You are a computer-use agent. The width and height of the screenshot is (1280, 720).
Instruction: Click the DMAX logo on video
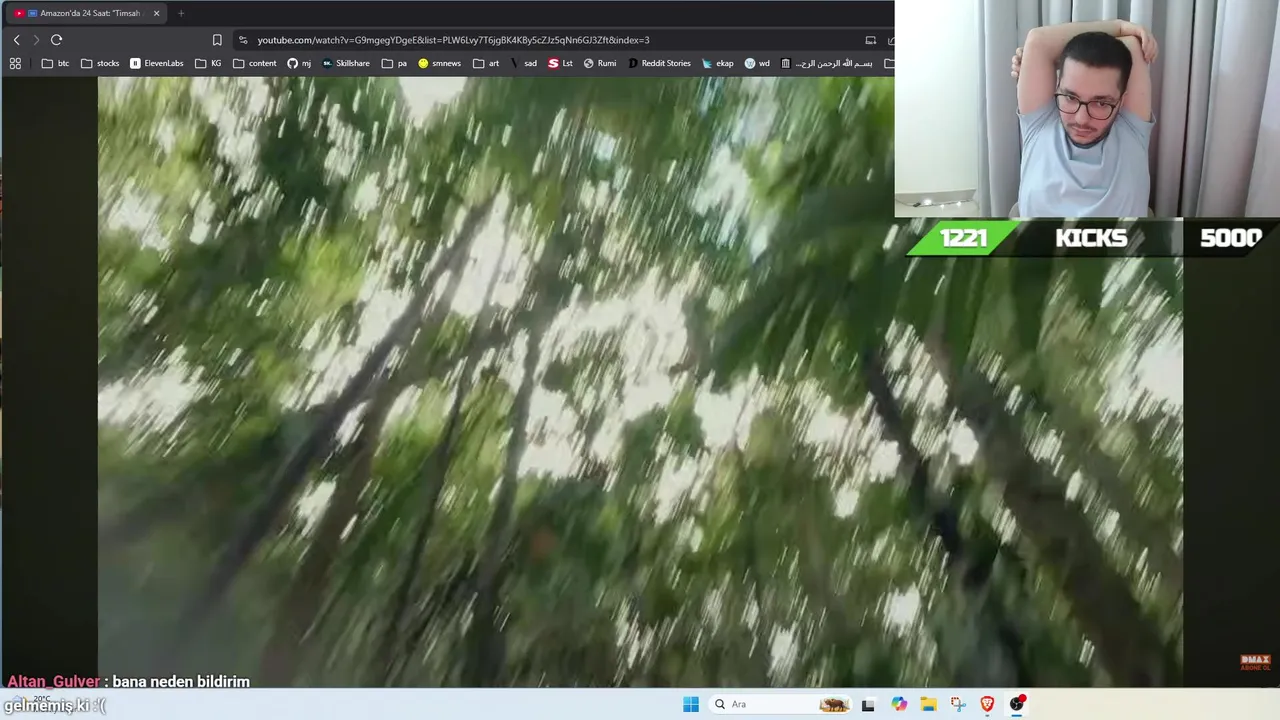pos(1255,662)
